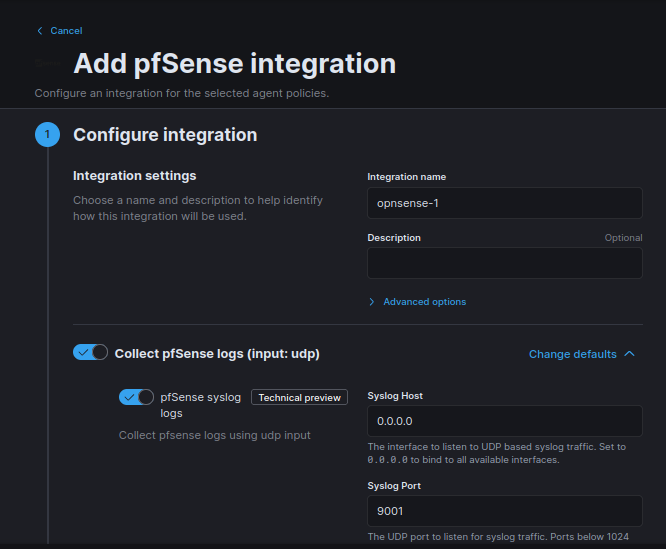Disable the Collect pfSense logs switch
This screenshot has width=666, height=549.
point(91,353)
